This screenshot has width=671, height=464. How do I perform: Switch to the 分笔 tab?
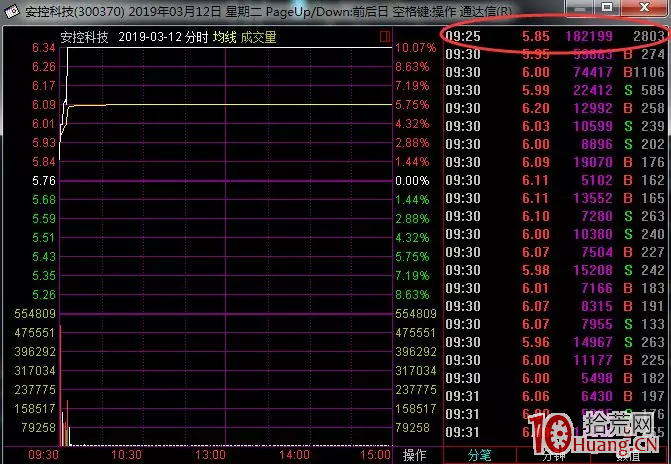pyautogui.click(x=479, y=455)
